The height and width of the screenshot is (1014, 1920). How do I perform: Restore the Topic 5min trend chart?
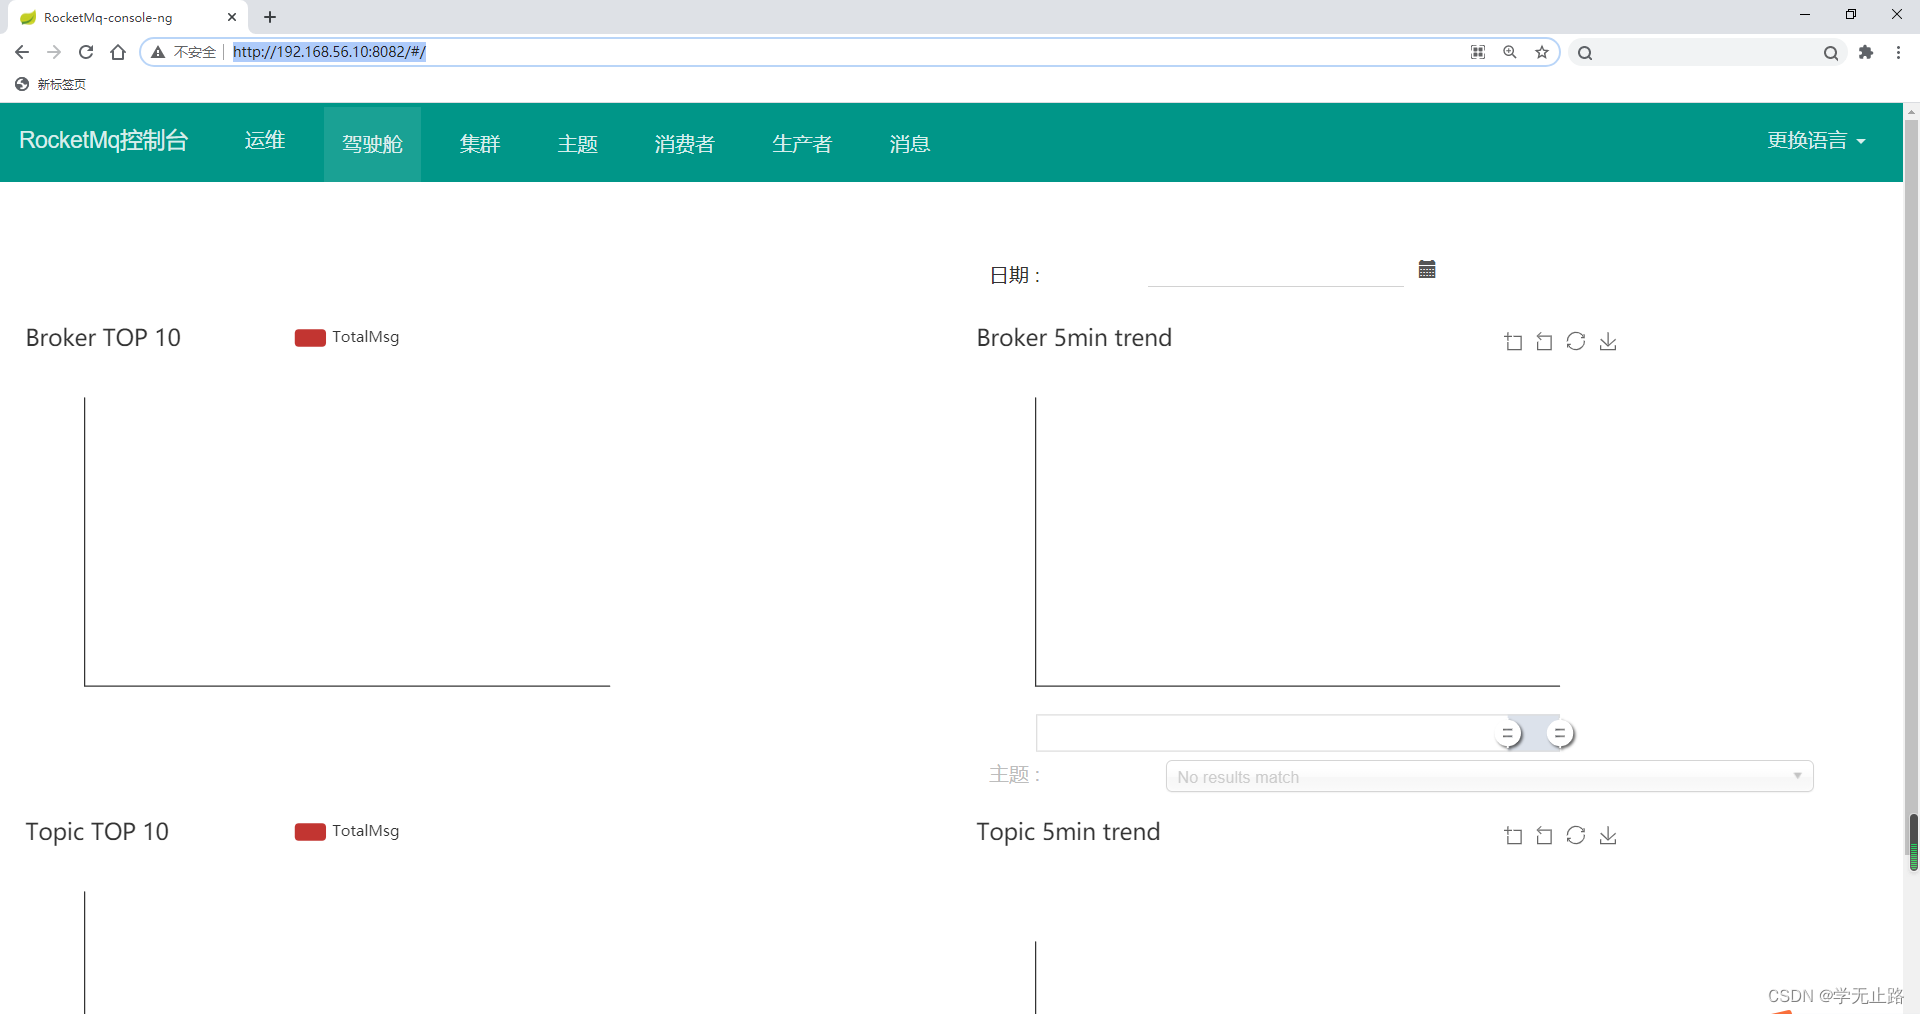point(1576,836)
